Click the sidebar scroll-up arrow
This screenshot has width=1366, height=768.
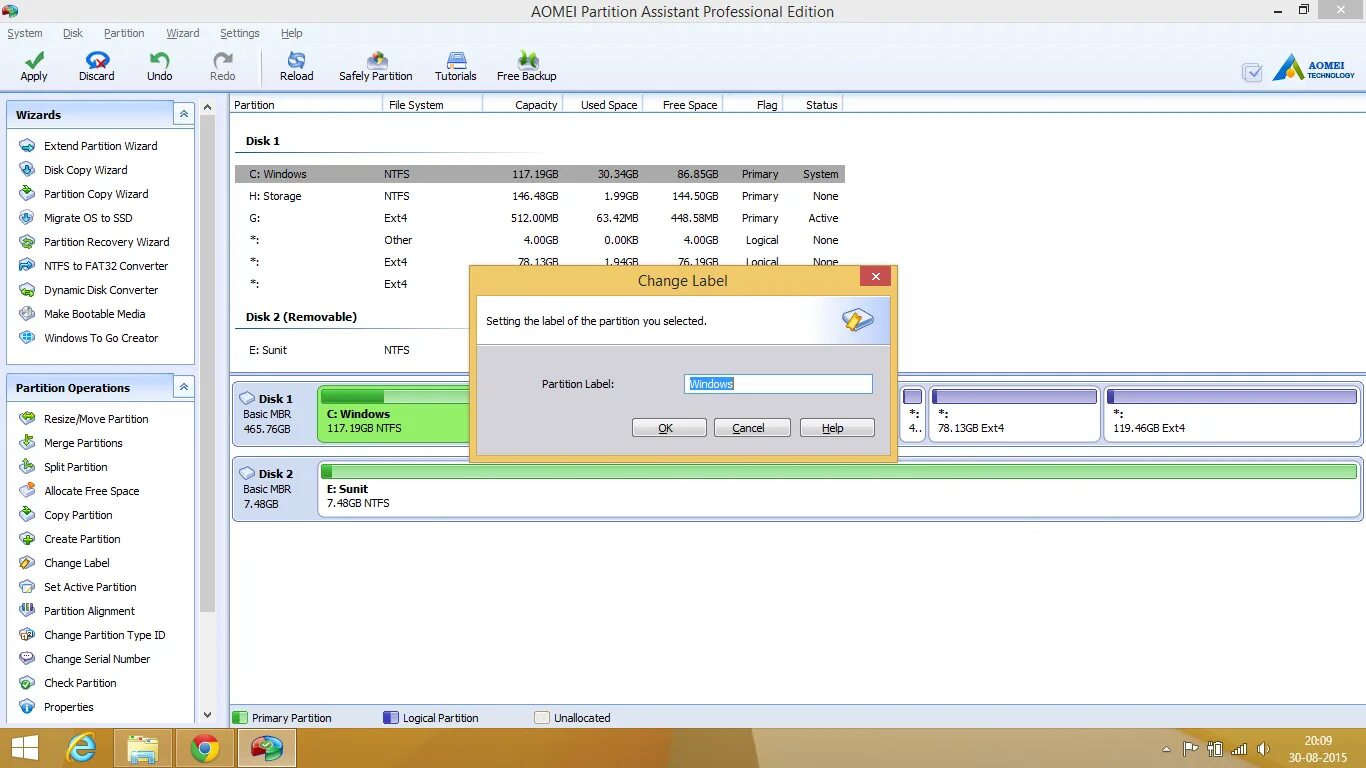click(208, 107)
